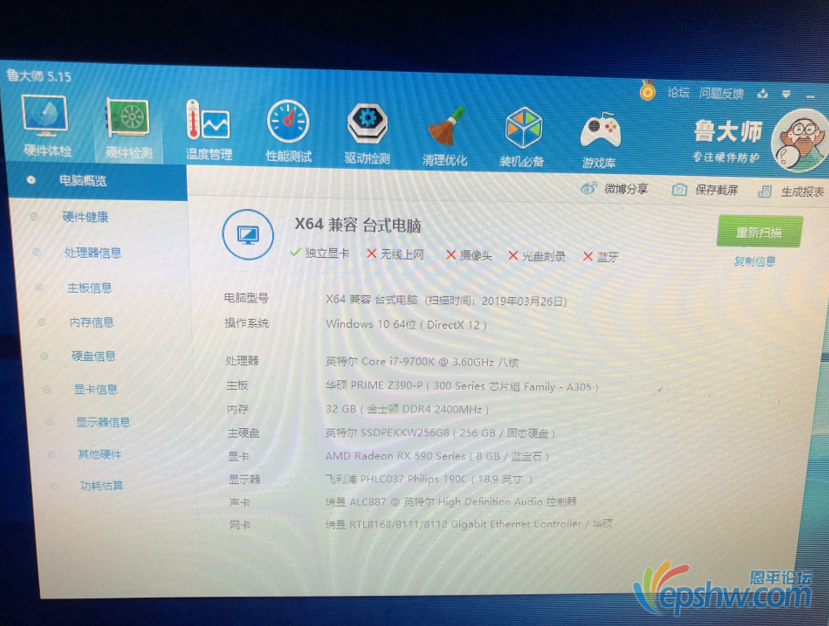Click the round computer monitor icon
Image resolution: width=829 pixels, height=626 pixels.
pos(248,234)
